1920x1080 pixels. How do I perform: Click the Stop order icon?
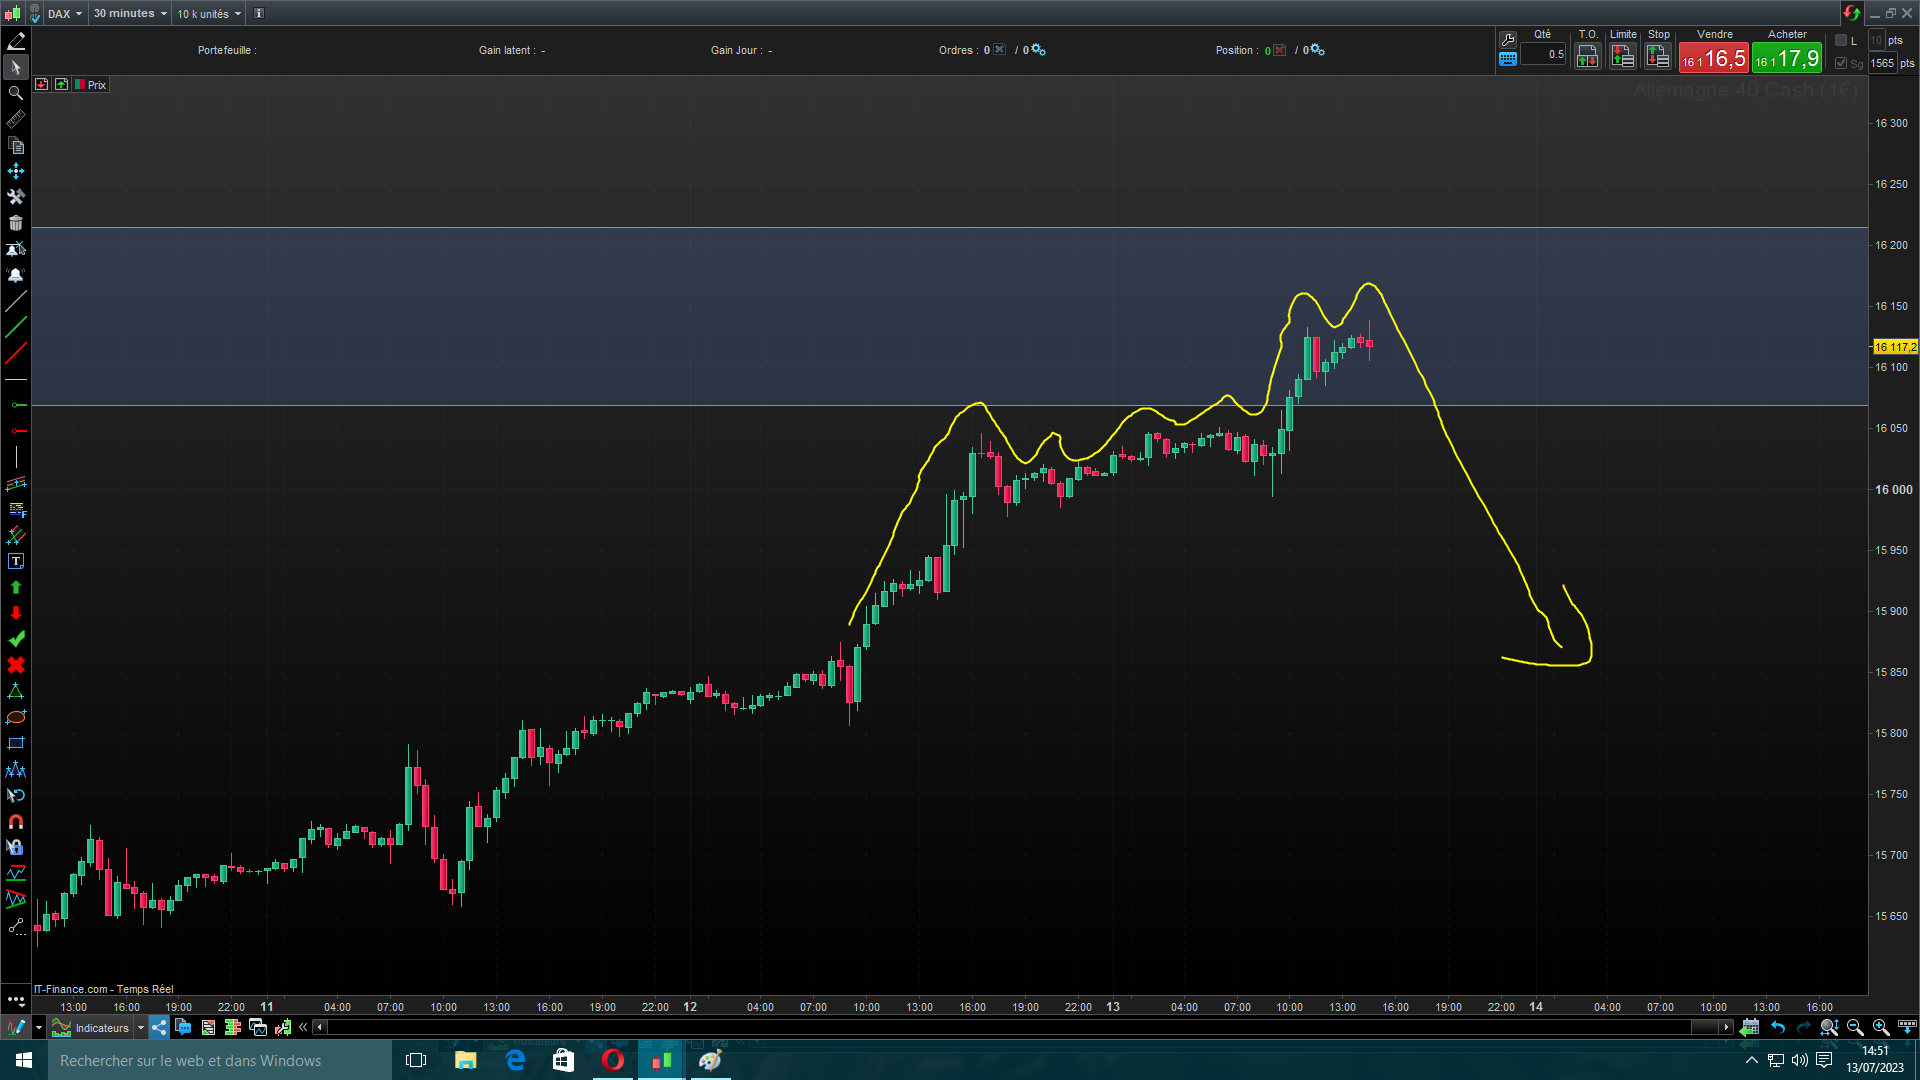(1658, 58)
